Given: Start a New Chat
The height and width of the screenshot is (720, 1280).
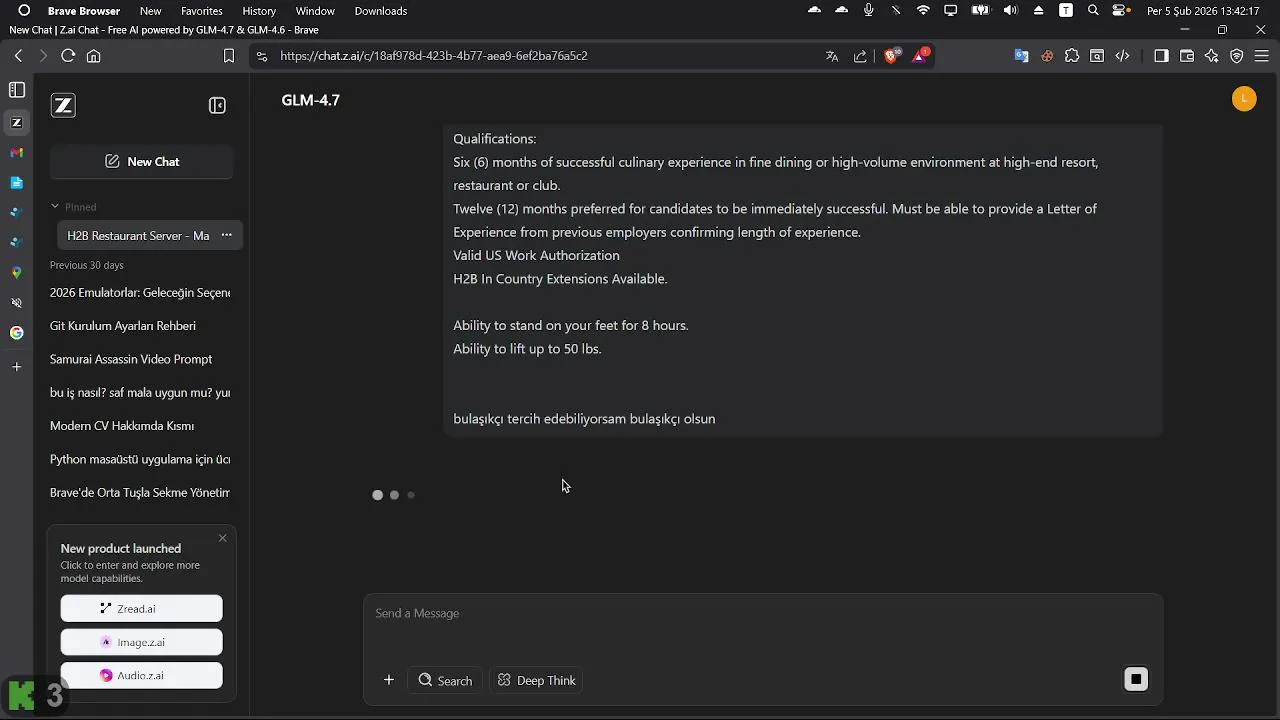Looking at the screenshot, I should pos(141,161).
